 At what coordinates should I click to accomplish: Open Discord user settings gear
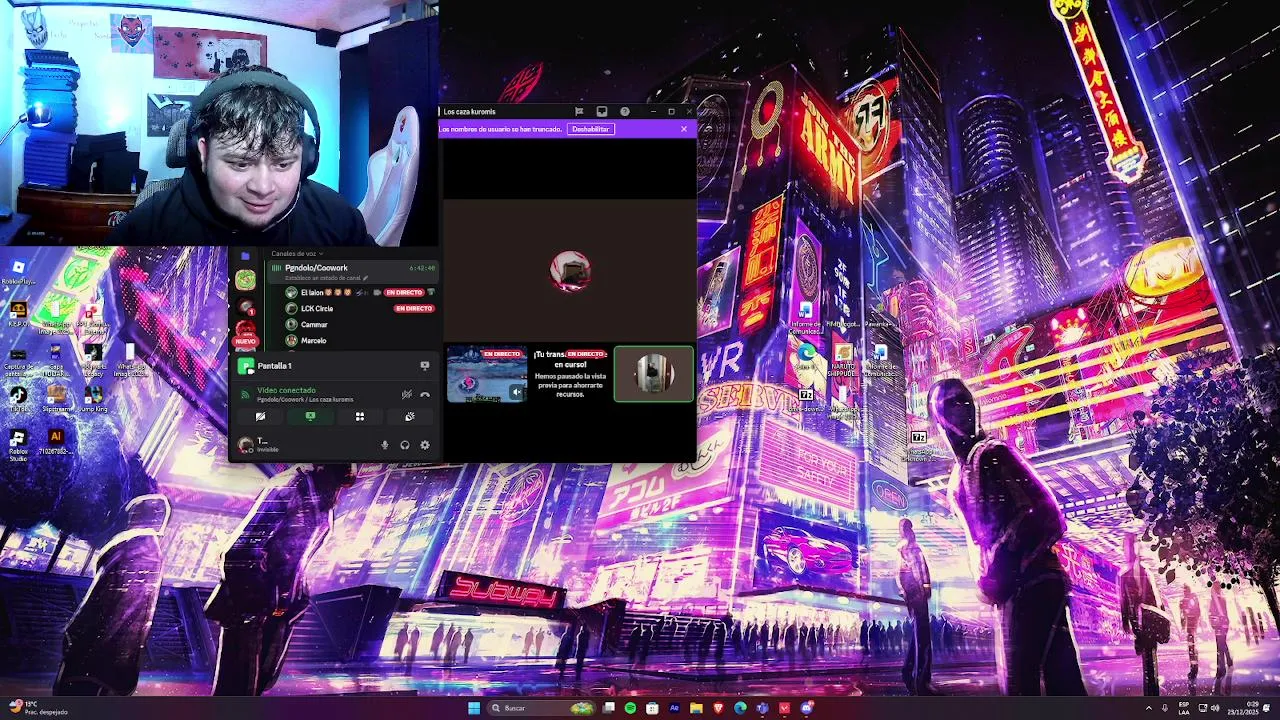pyautogui.click(x=425, y=445)
